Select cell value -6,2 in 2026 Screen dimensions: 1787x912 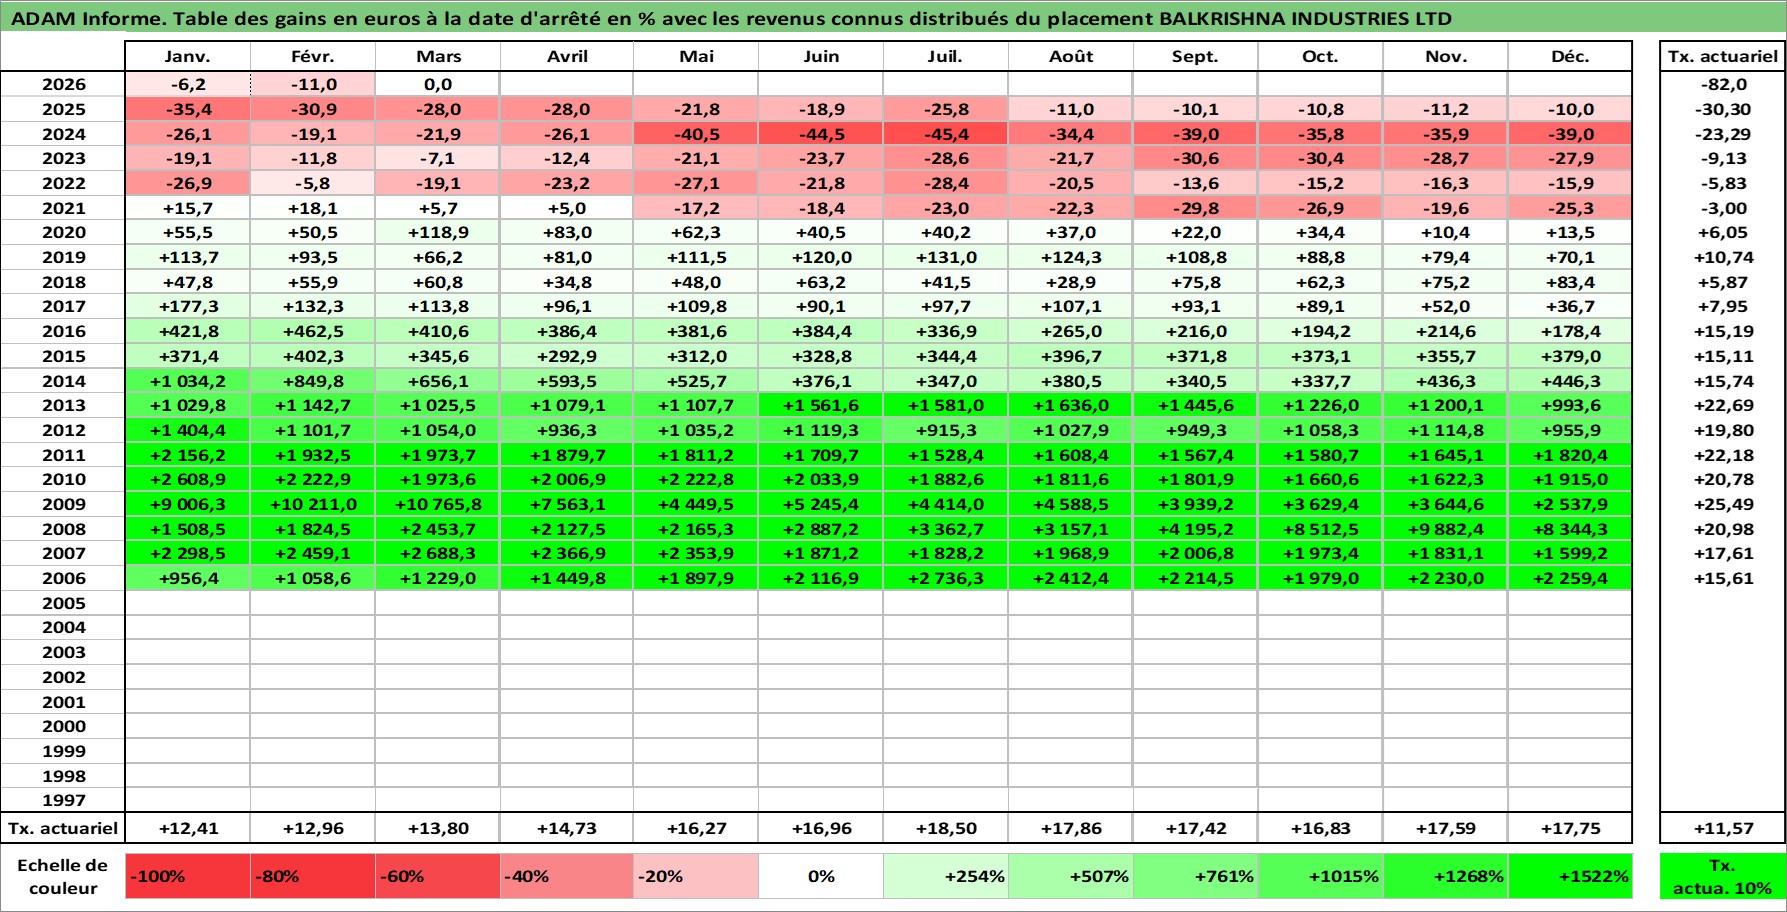tap(188, 84)
